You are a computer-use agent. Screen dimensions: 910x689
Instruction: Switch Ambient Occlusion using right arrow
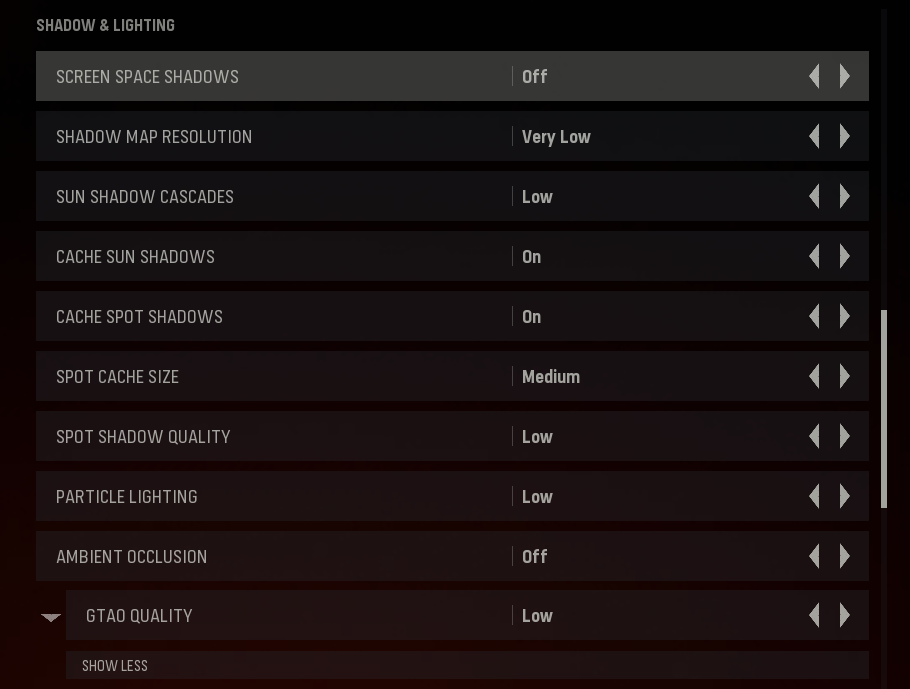pos(844,556)
